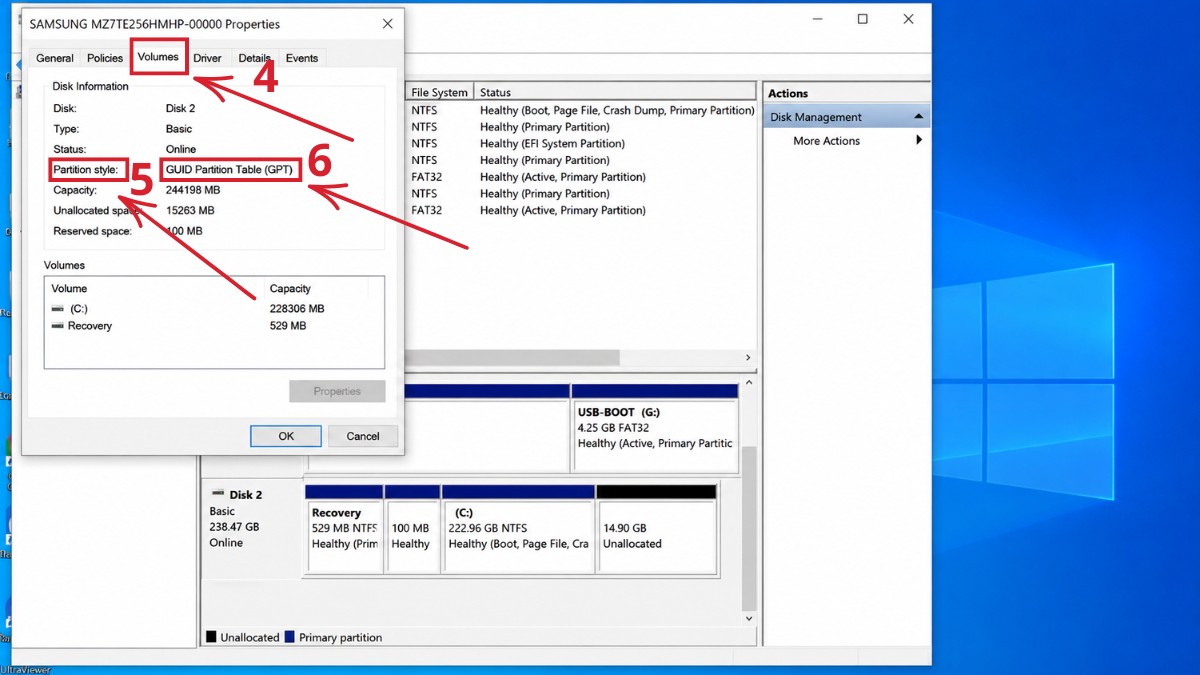Click OK in the Properties dialog

point(286,436)
